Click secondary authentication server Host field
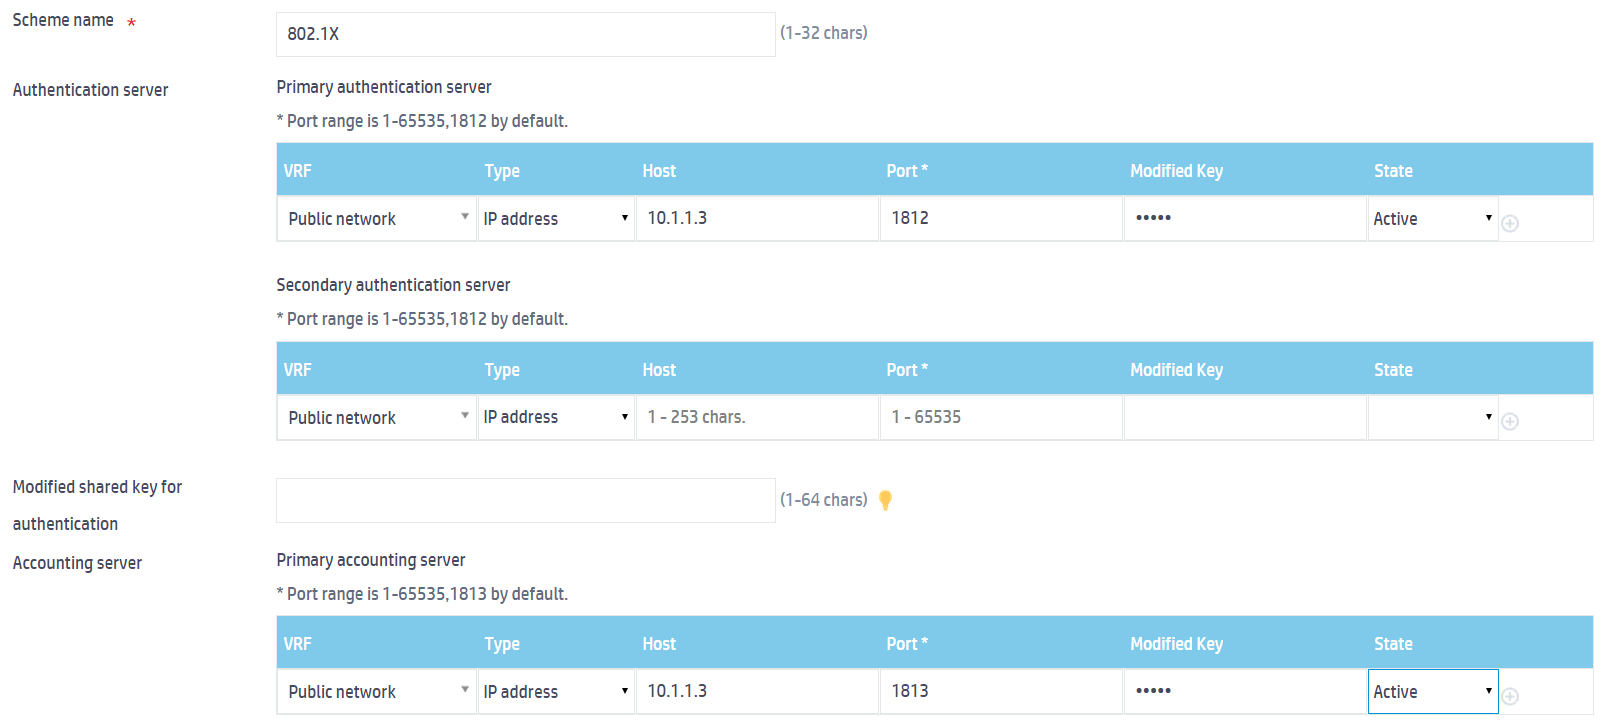Screen dimensions: 1607x724 757,417
